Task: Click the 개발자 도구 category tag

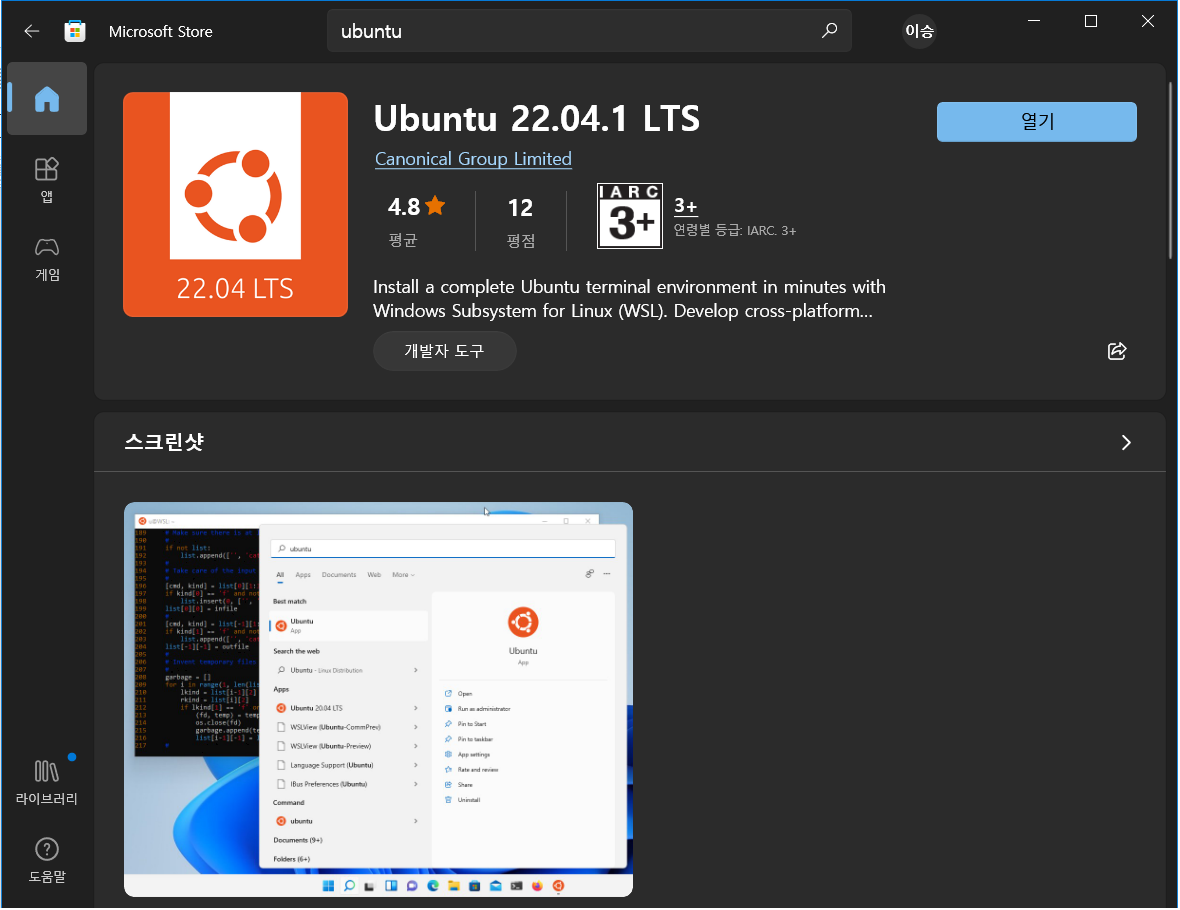Action: click(x=444, y=351)
